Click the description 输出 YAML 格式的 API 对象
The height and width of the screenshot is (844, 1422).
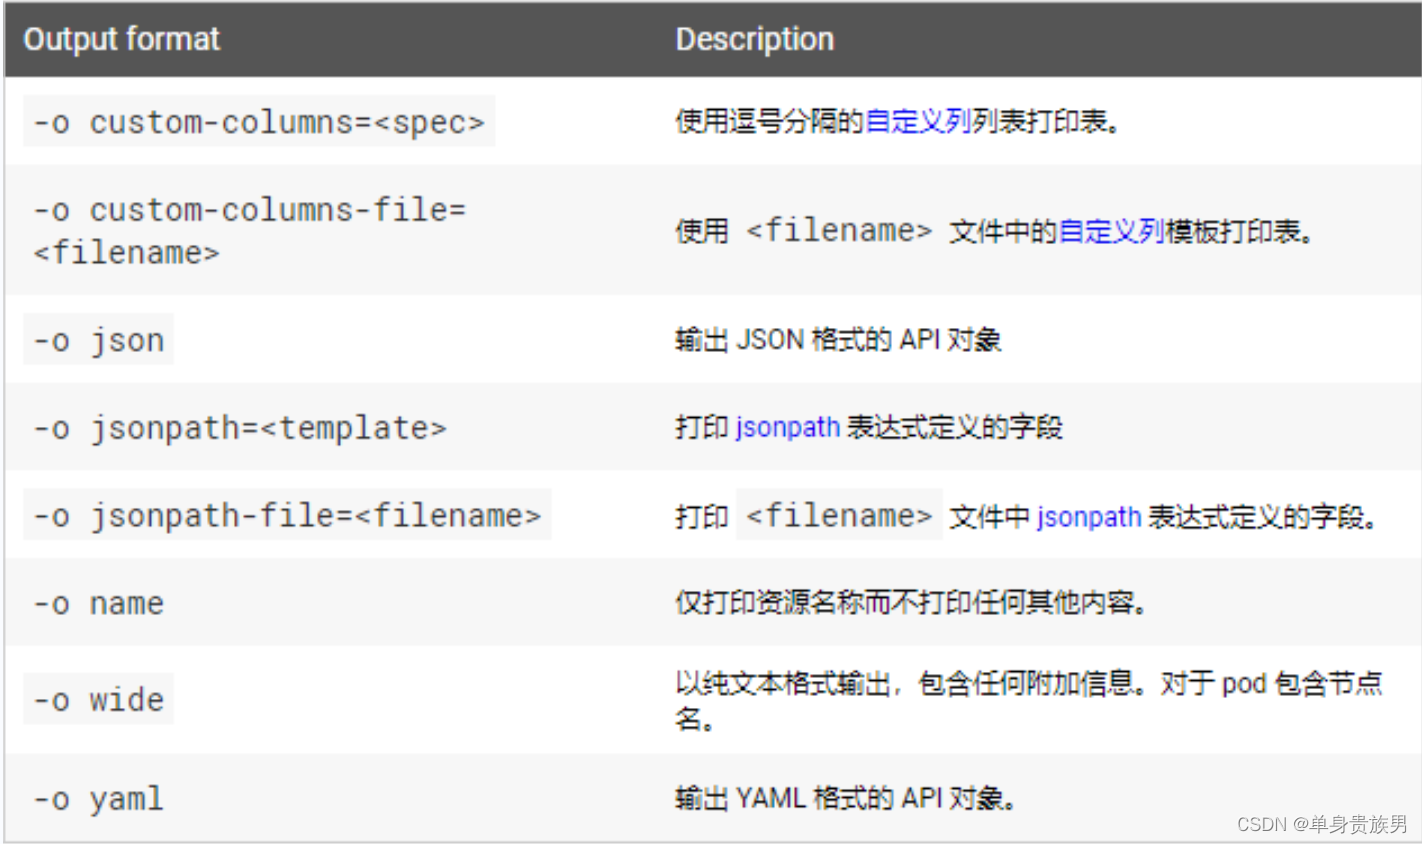[x=846, y=799]
